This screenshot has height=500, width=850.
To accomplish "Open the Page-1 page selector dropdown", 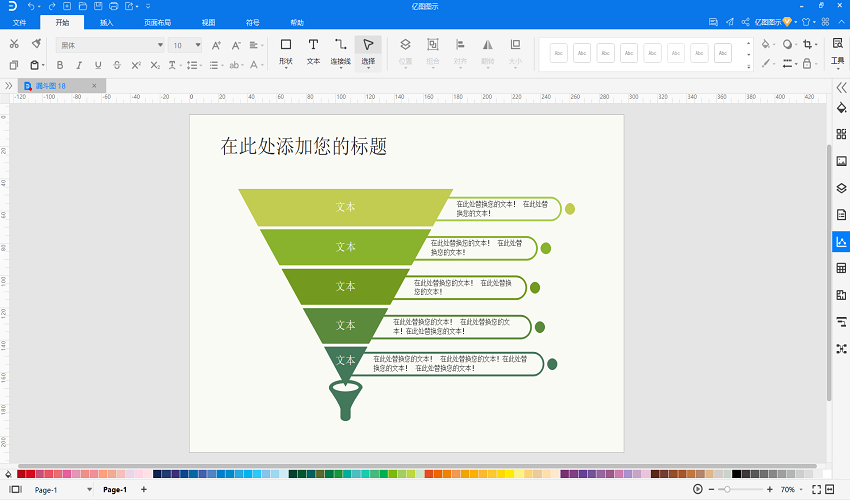I will tap(89, 490).
